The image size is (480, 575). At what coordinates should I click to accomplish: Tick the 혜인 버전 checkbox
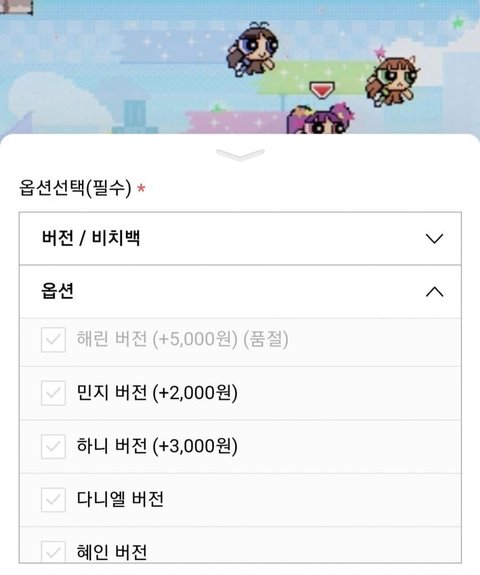pyautogui.click(x=53, y=552)
